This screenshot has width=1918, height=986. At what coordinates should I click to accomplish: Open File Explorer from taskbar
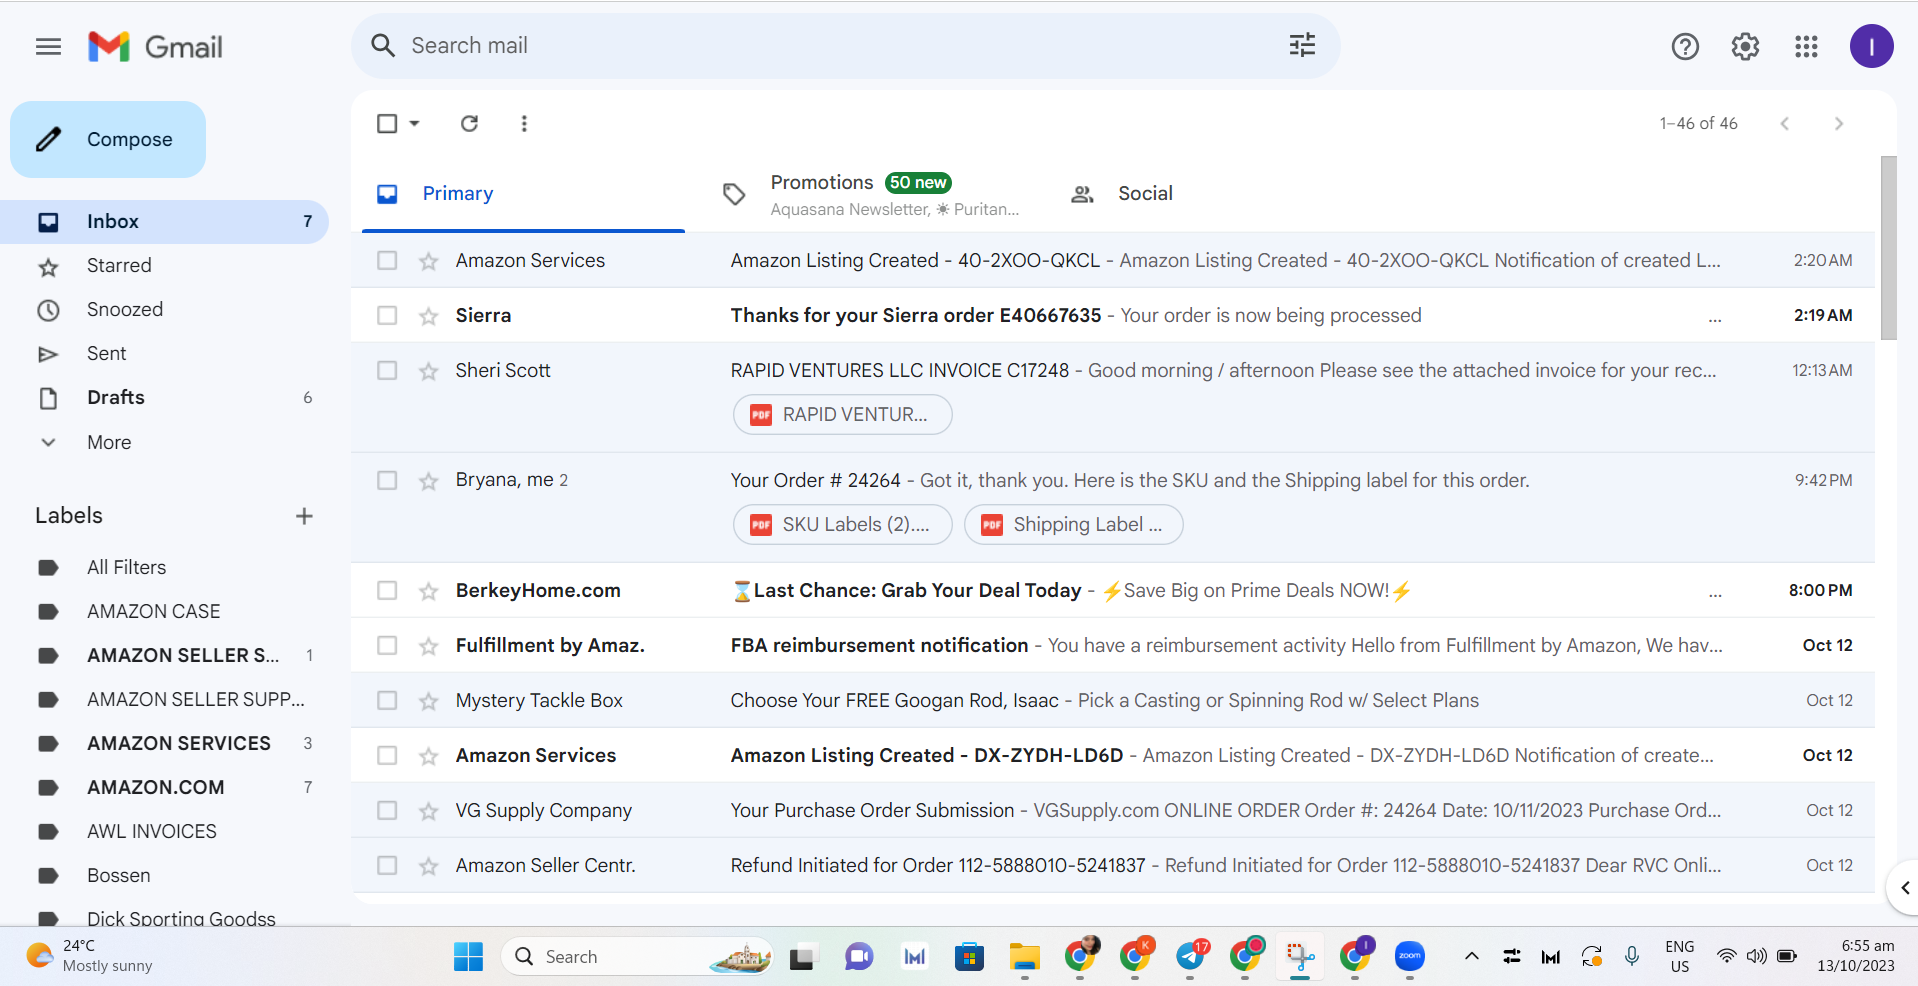pyautogui.click(x=1024, y=957)
